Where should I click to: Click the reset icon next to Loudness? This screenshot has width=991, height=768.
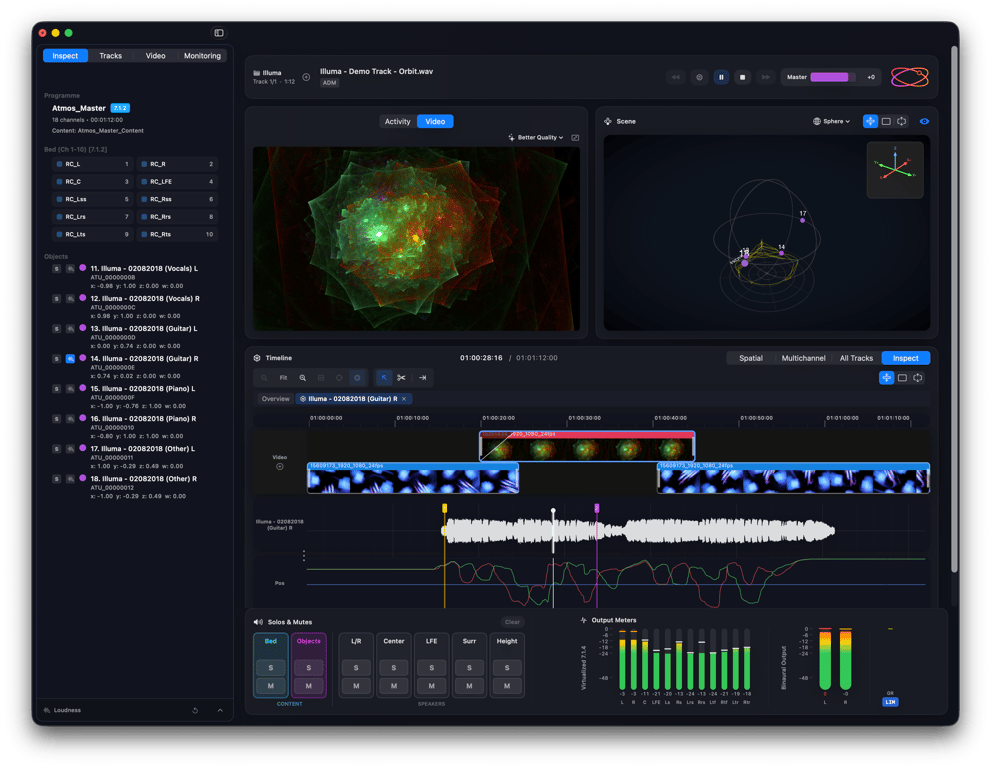(x=195, y=710)
